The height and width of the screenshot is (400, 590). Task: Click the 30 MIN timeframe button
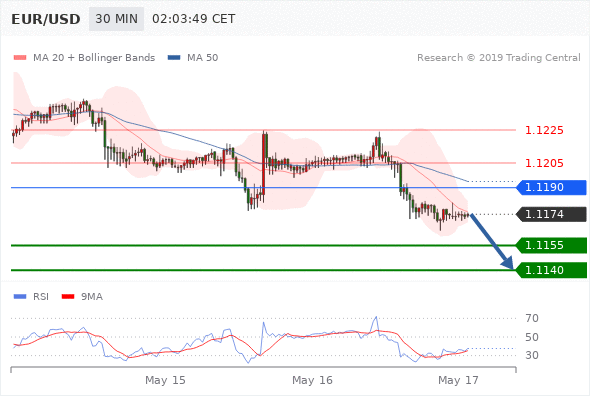[116, 19]
